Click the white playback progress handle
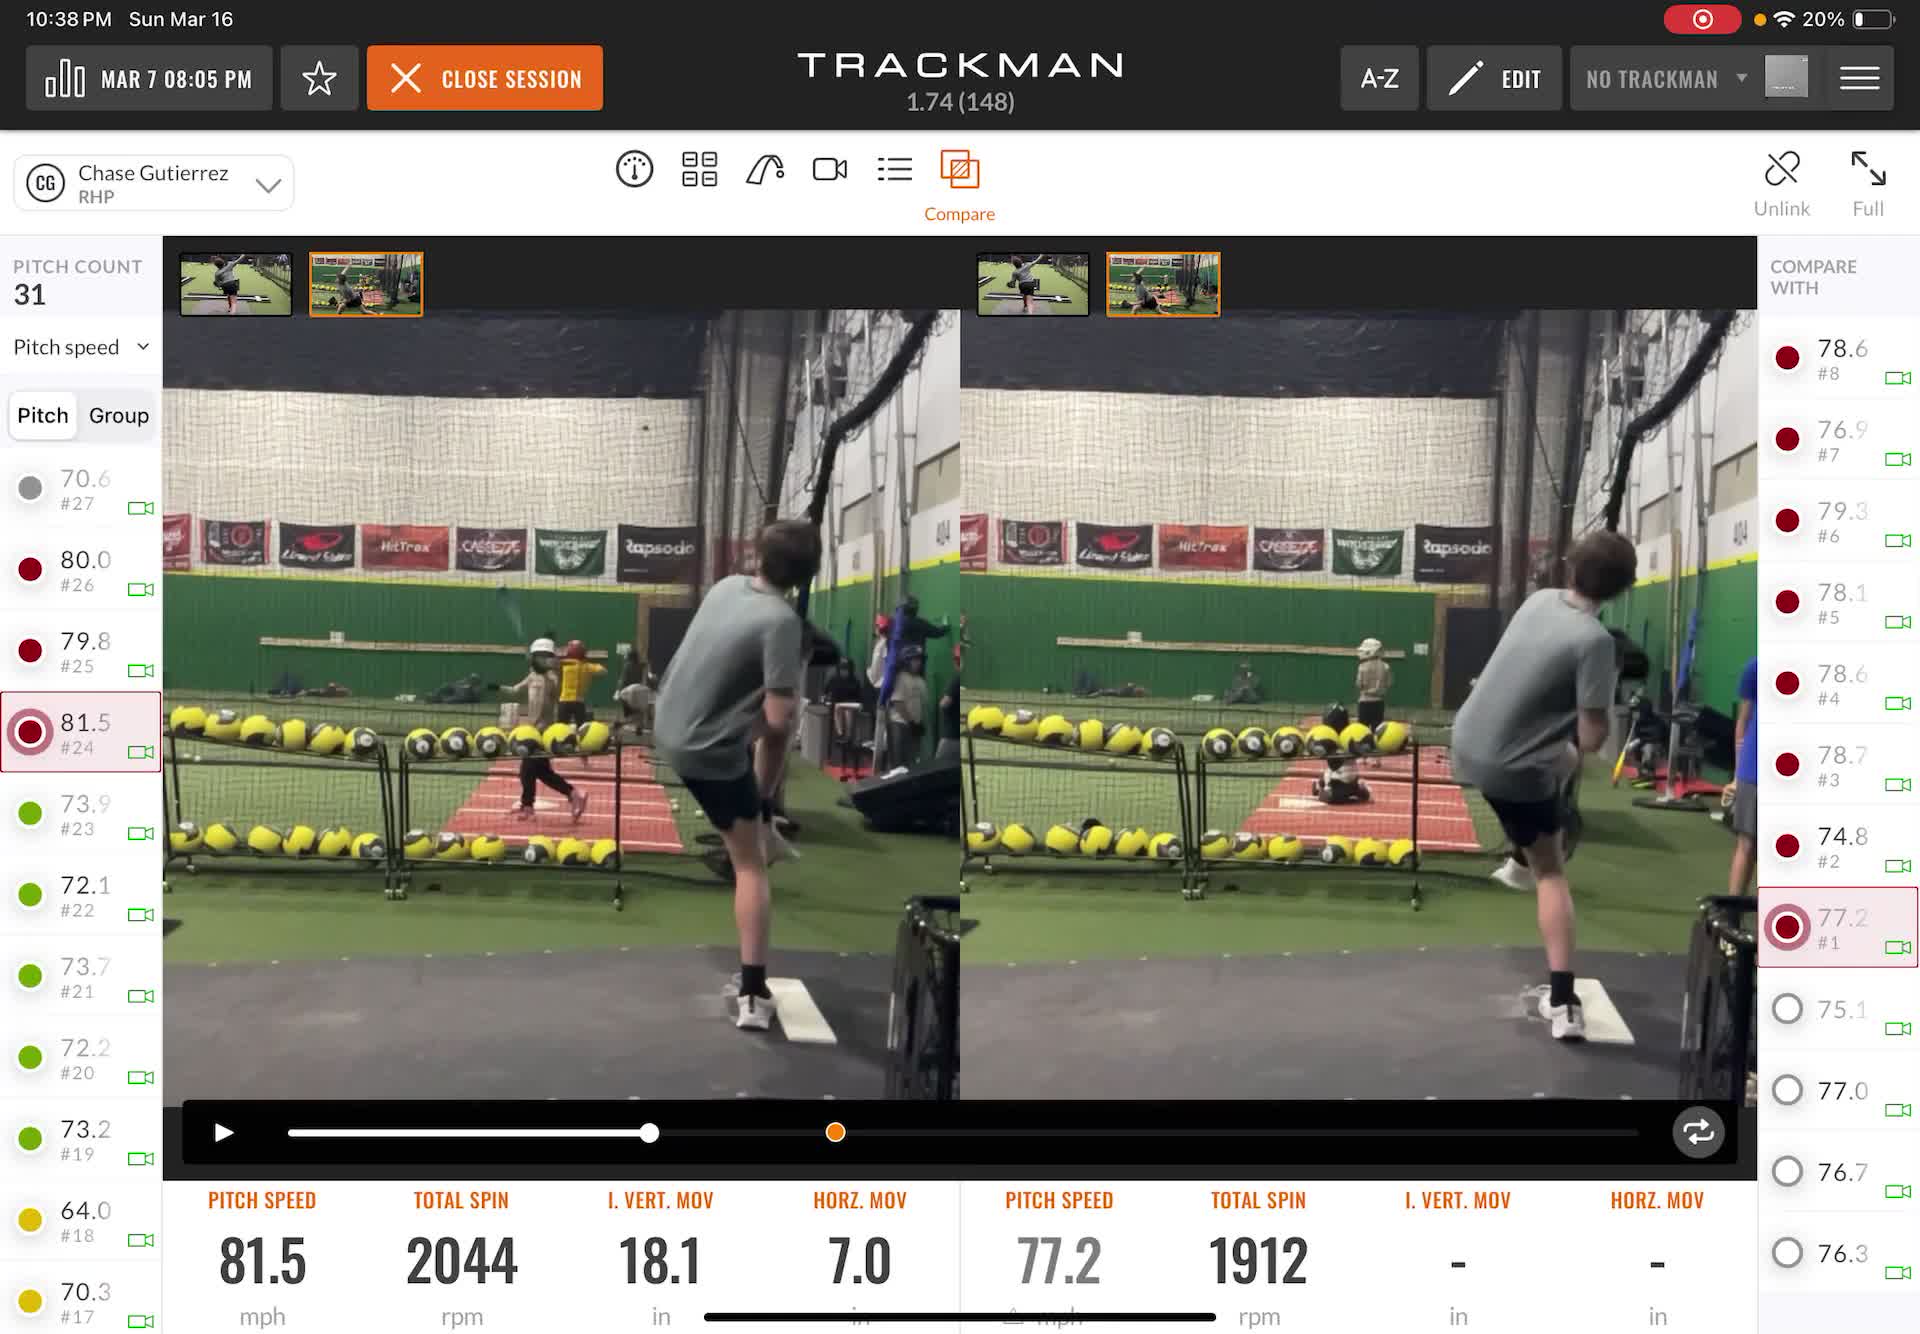The width and height of the screenshot is (1920, 1334). coord(650,1132)
